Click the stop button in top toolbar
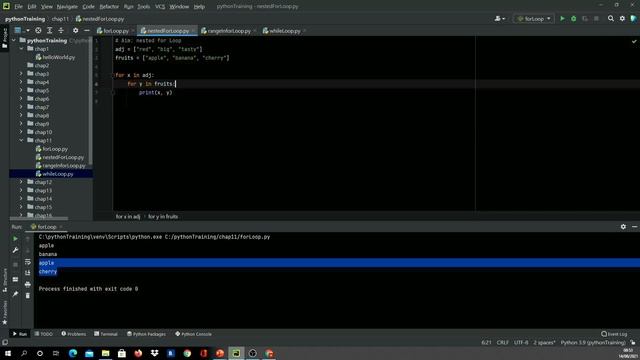Screen dimensions: 640x360 point(596,18)
